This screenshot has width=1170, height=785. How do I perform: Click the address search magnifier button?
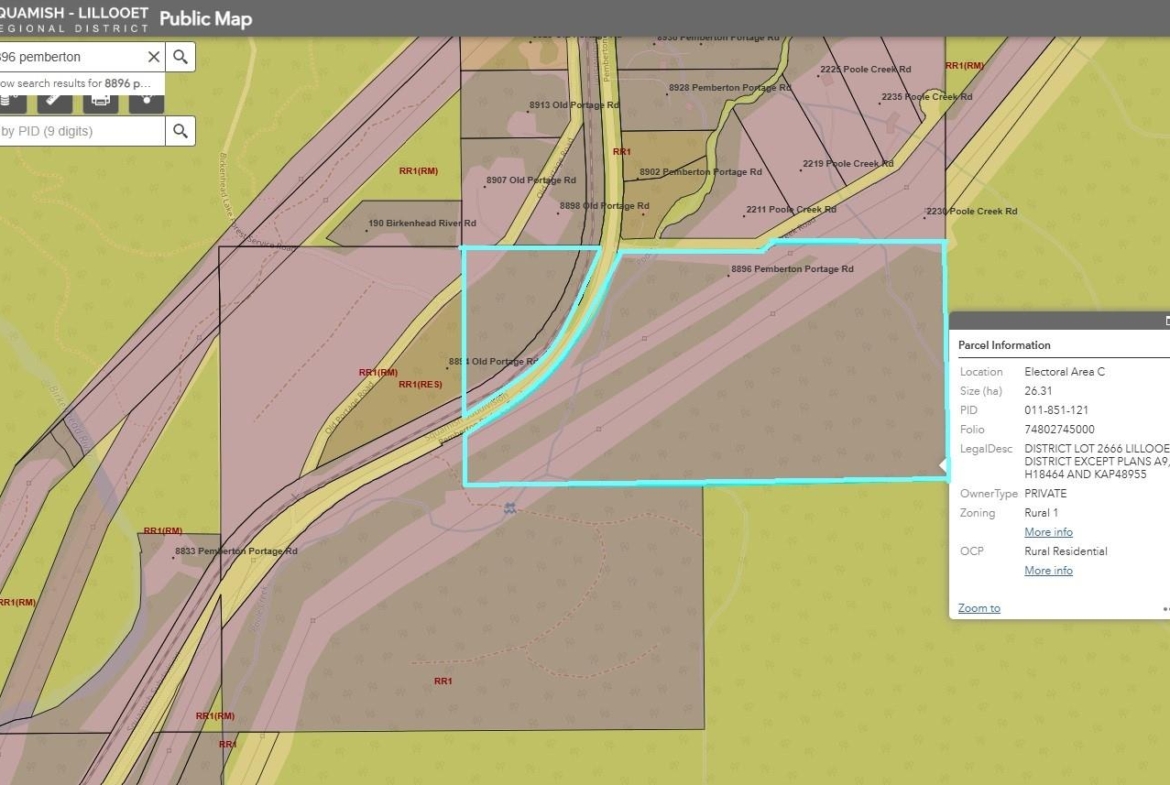(x=180, y=57)
